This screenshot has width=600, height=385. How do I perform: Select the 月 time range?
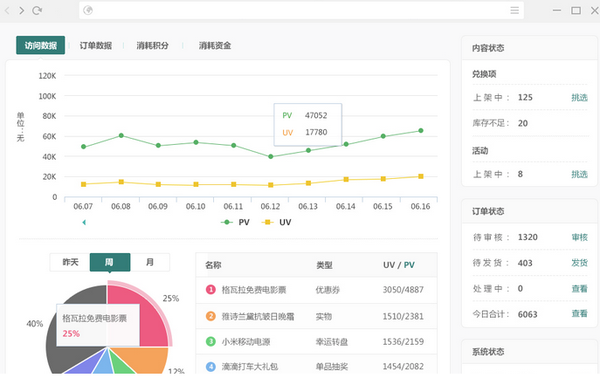tap(150, 262)
